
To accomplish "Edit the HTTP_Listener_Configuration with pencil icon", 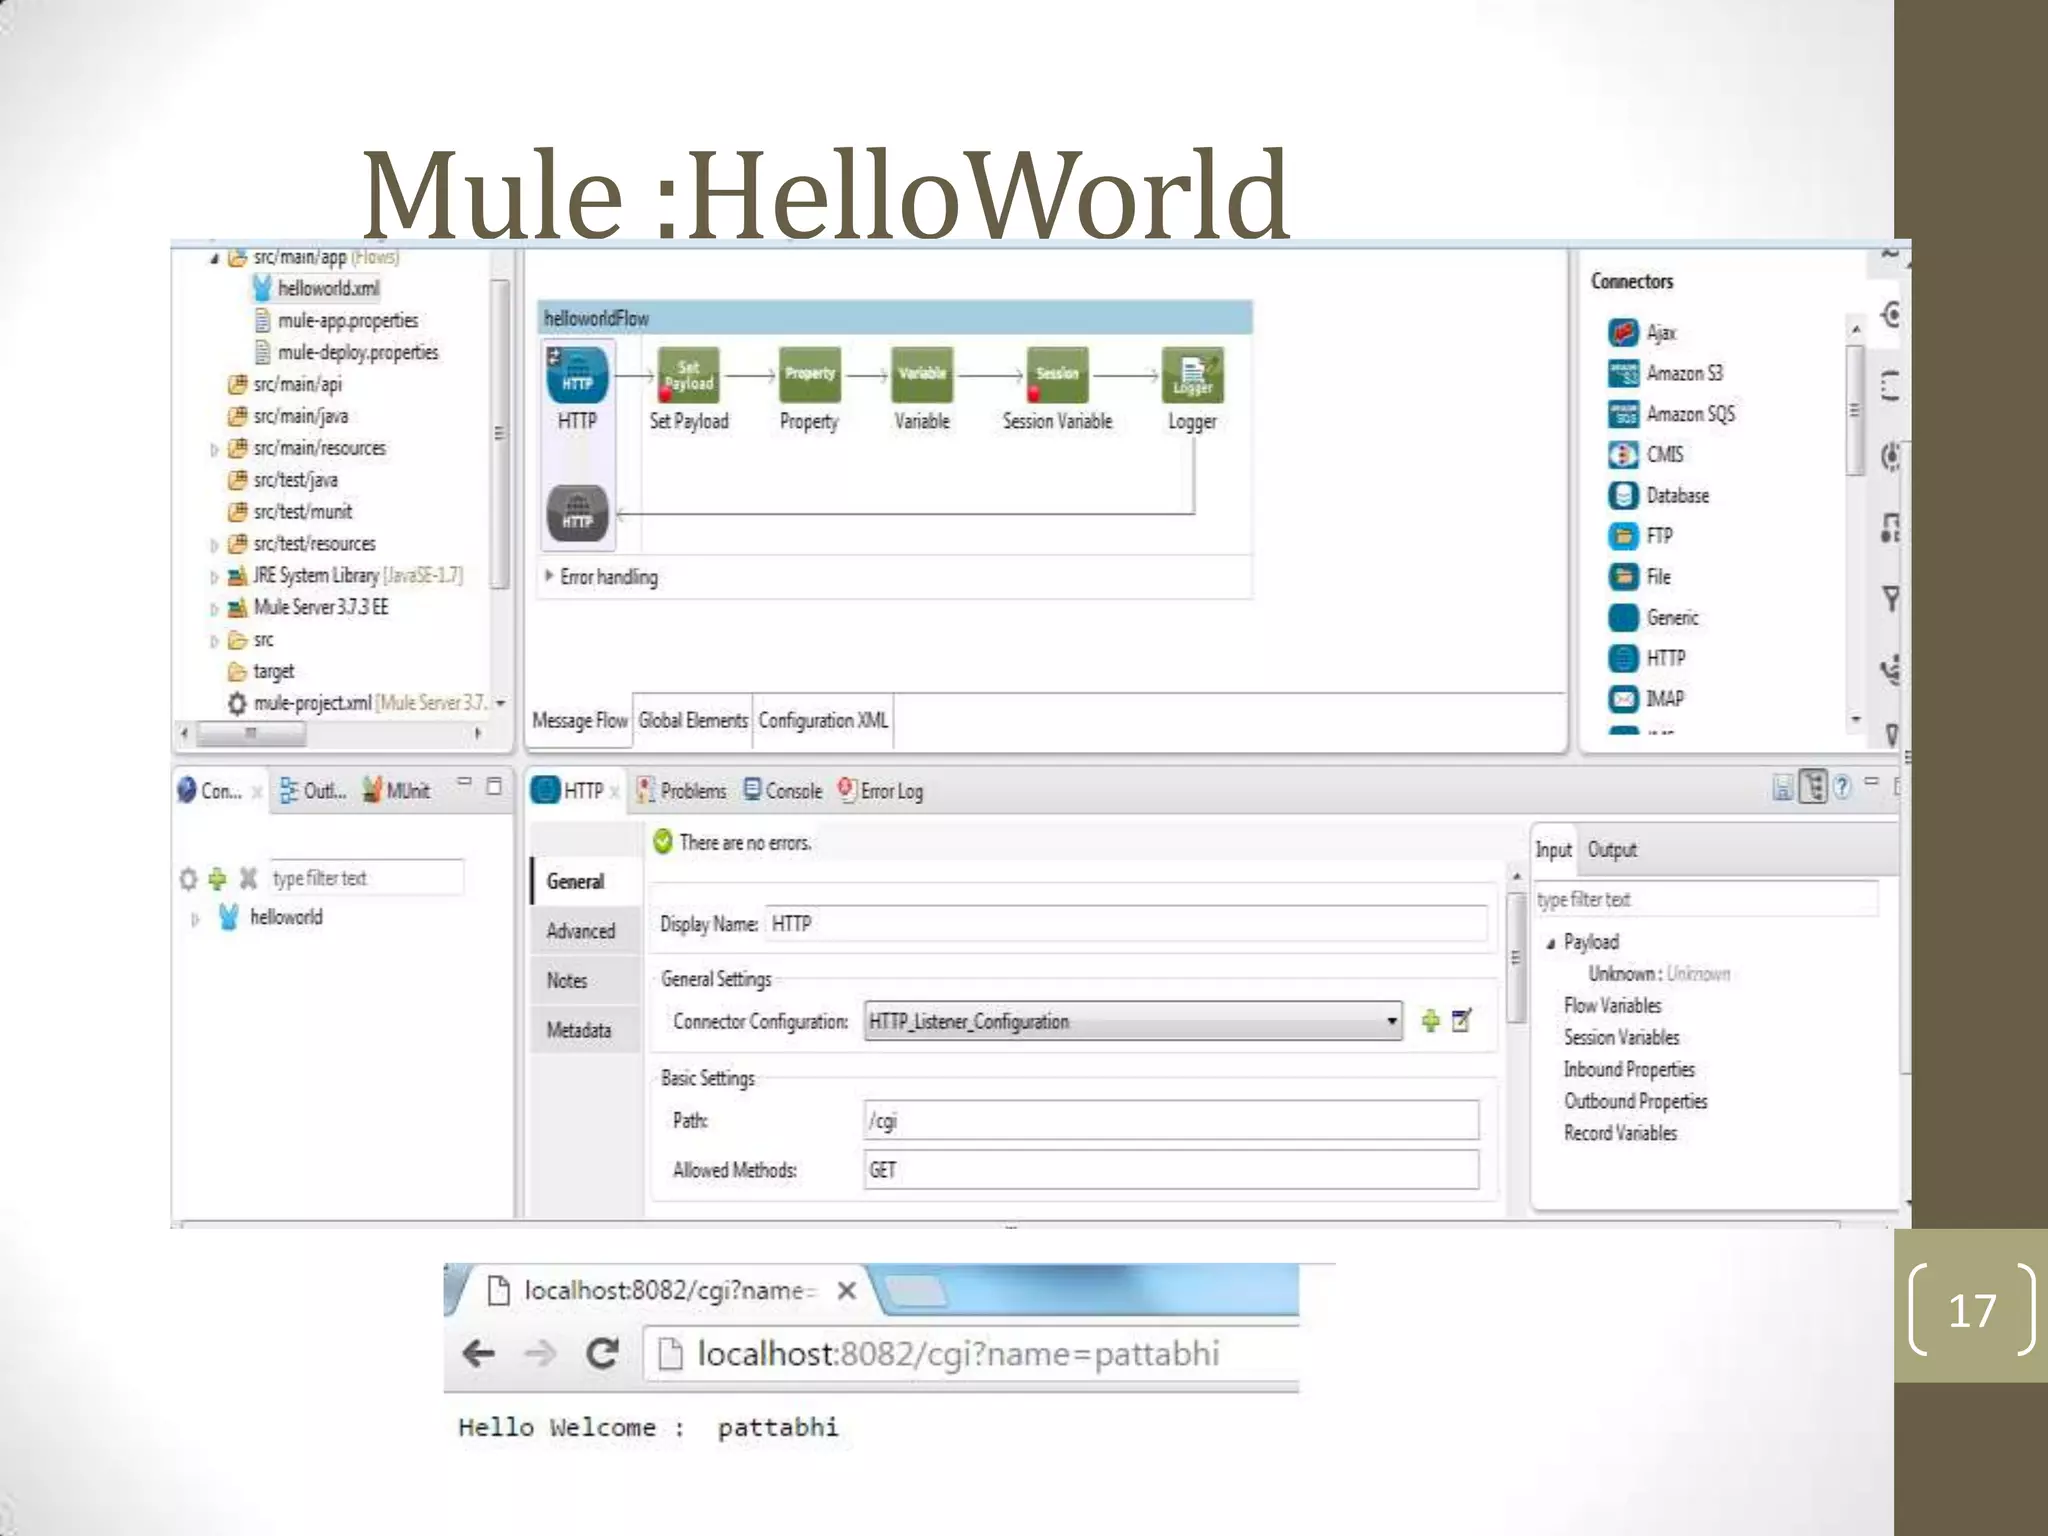I will point(1462,1021).
